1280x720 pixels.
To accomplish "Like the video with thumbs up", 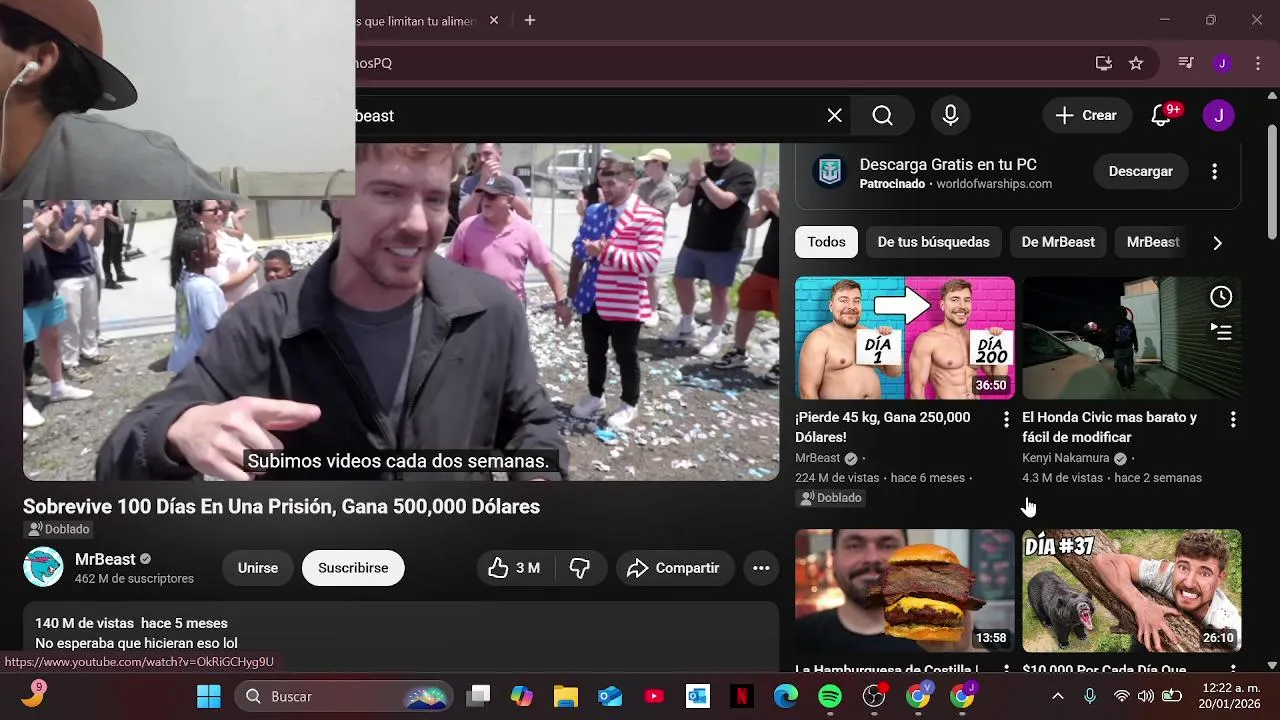I will click(514, 568).
